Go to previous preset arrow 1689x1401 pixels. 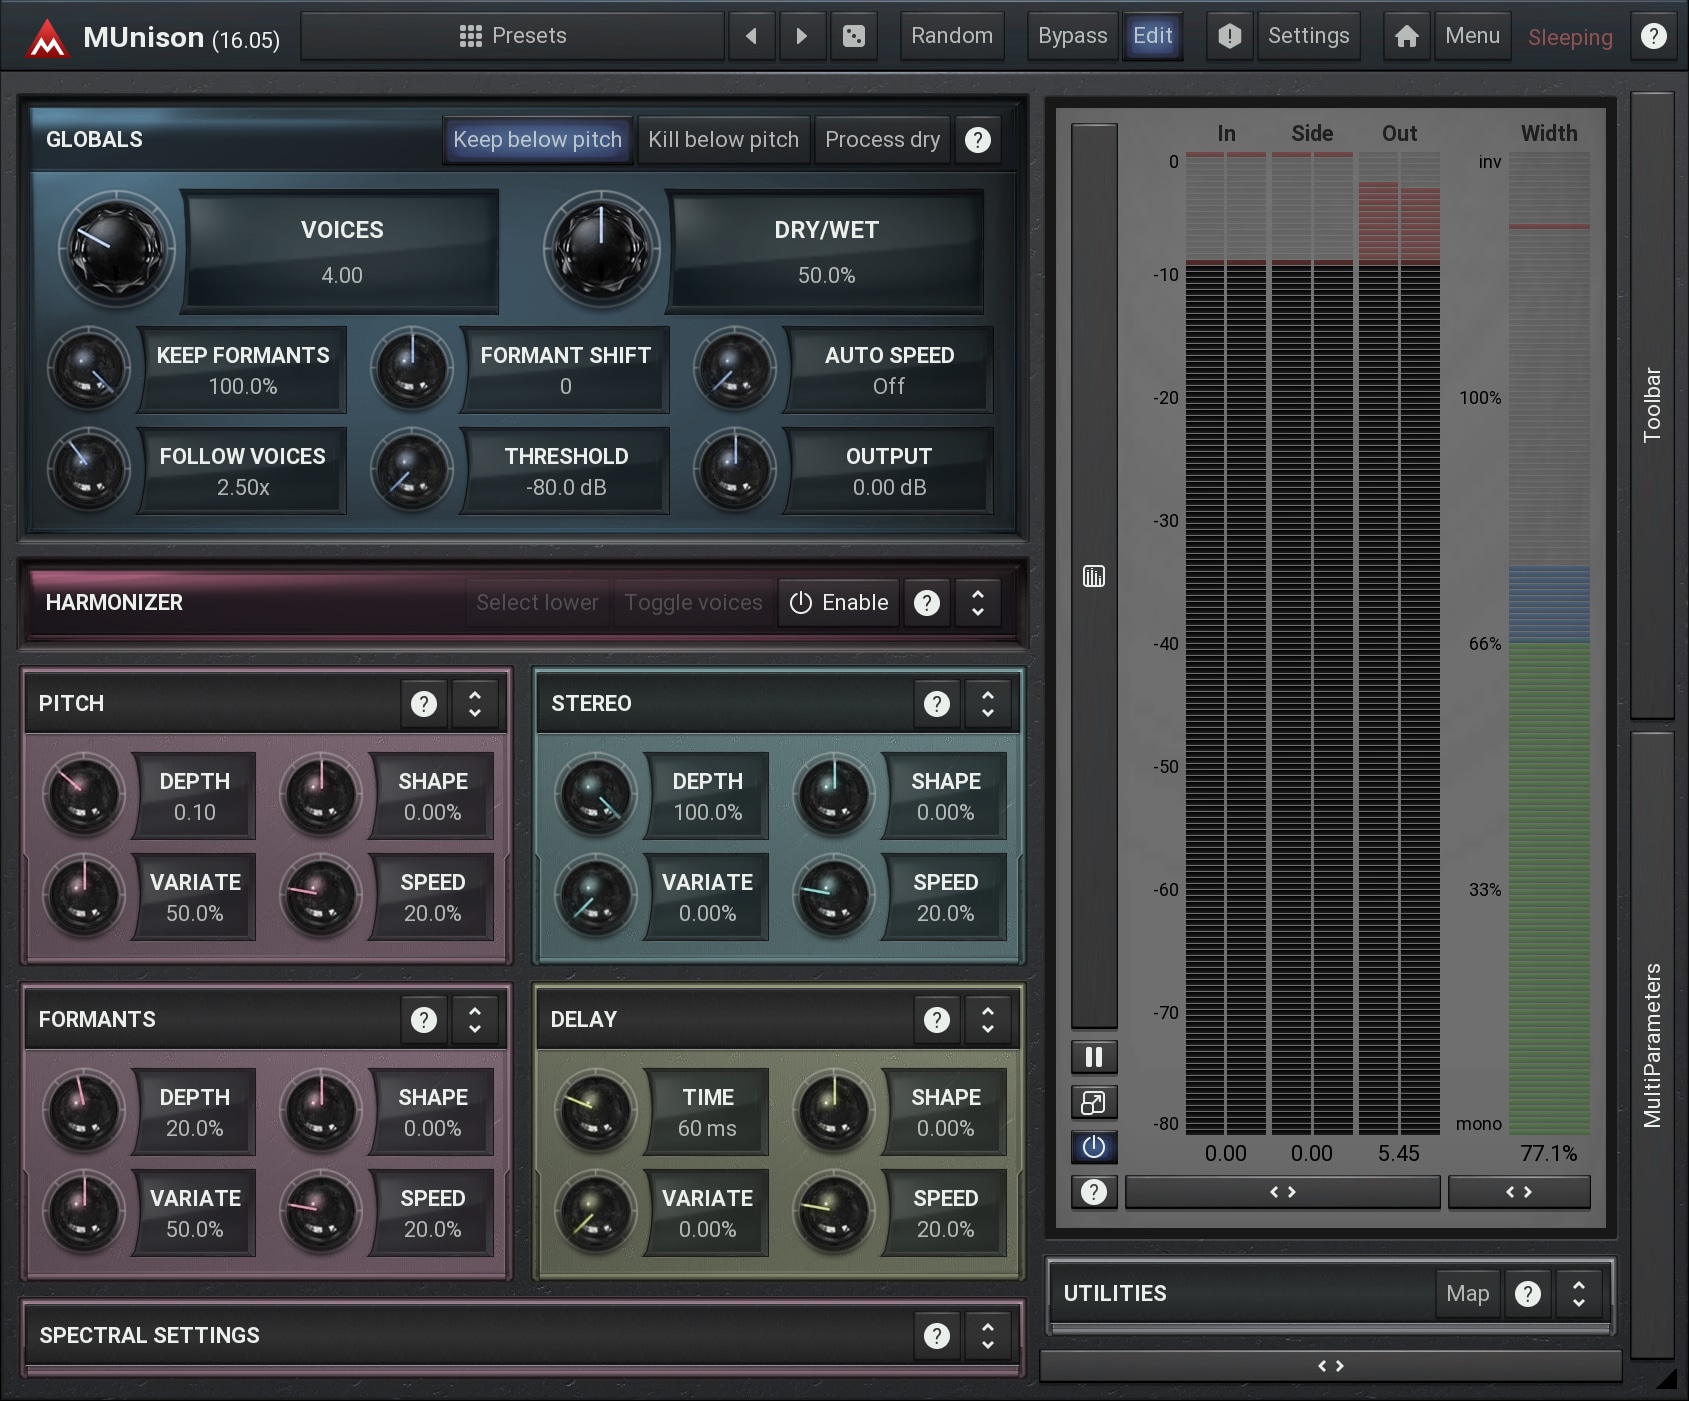pos(751,36)
